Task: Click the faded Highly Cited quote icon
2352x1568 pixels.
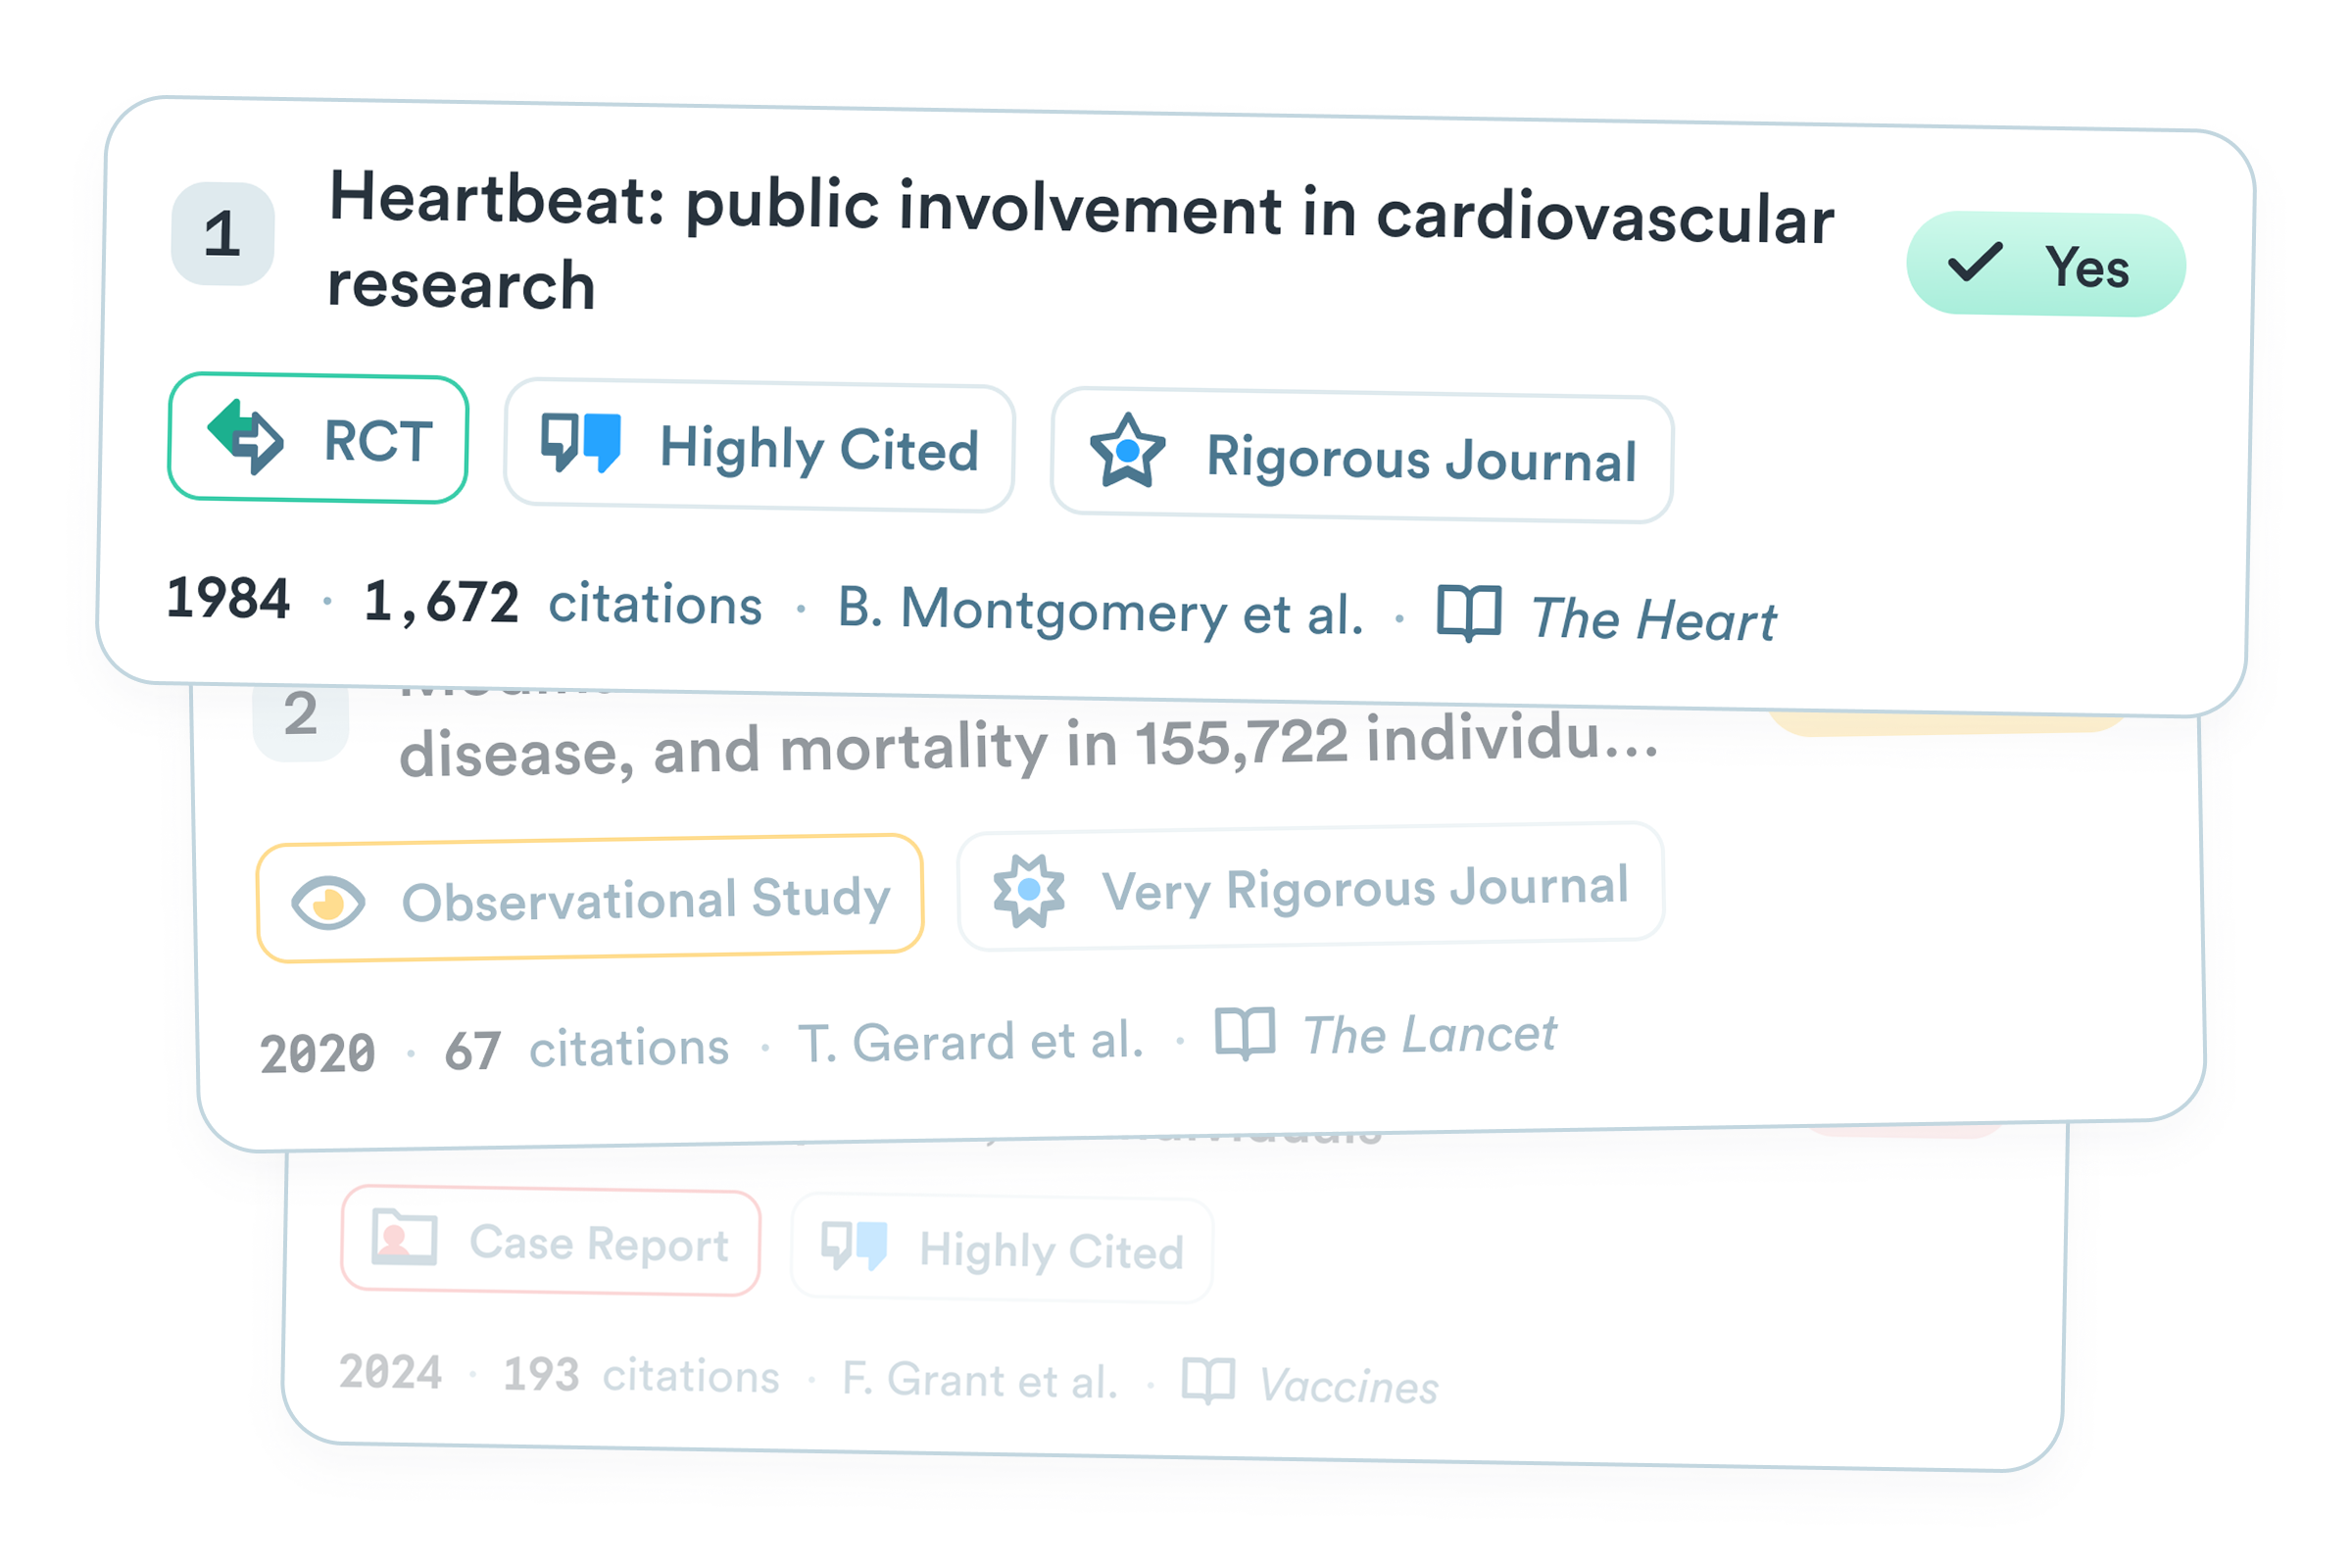Action: point(854,1246)
